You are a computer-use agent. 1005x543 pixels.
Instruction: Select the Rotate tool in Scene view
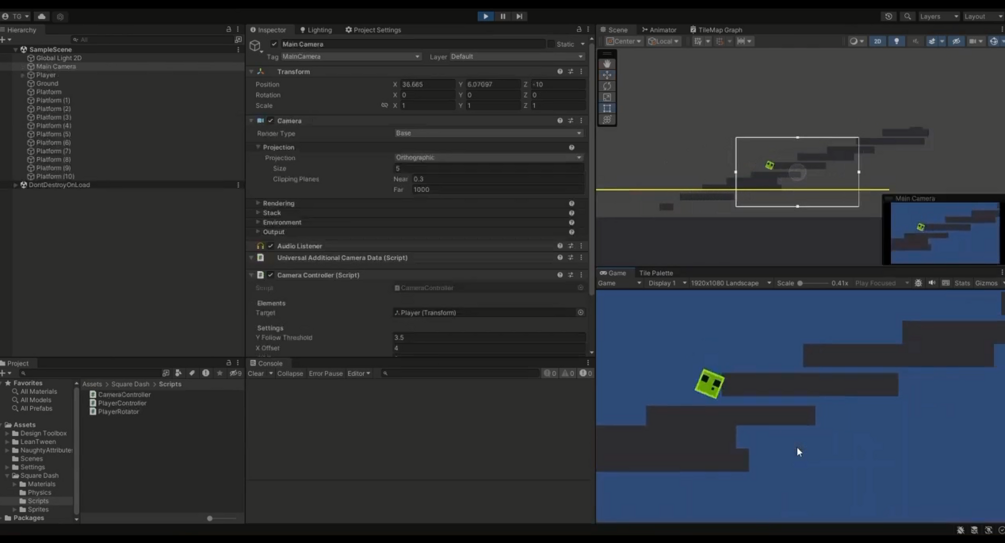pyautogui.click(x=607, y=86)
